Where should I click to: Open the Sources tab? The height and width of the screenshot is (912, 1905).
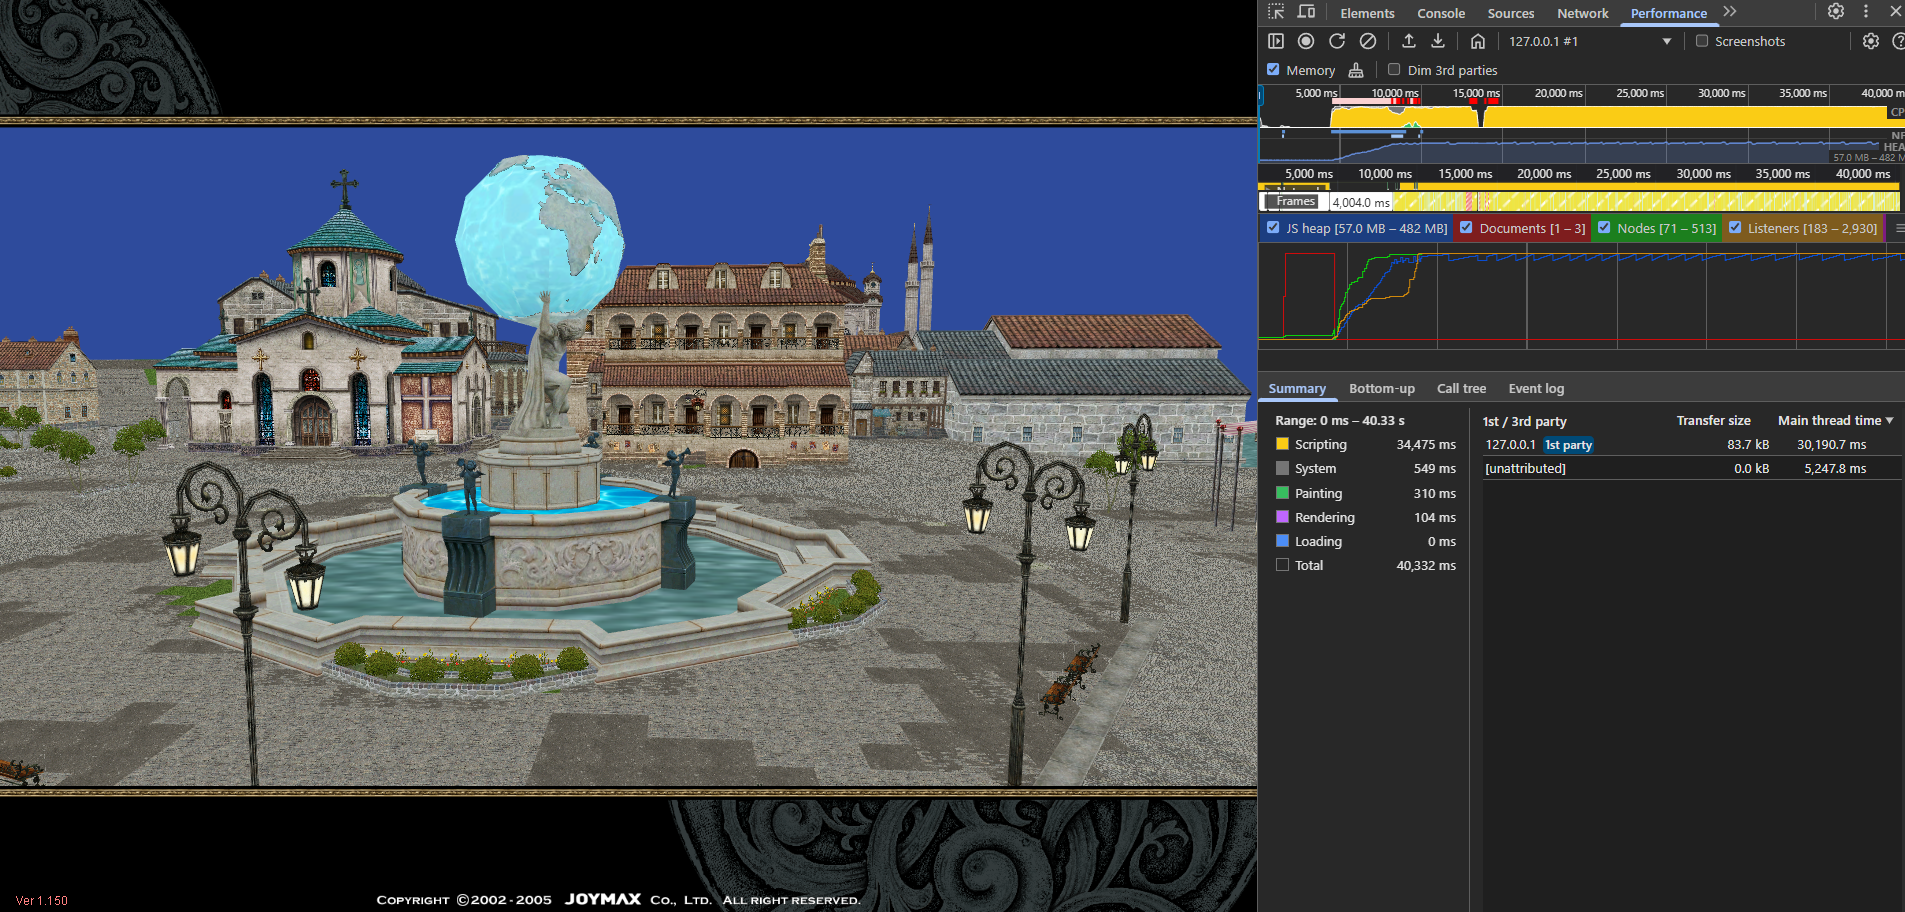point(1511,13)
